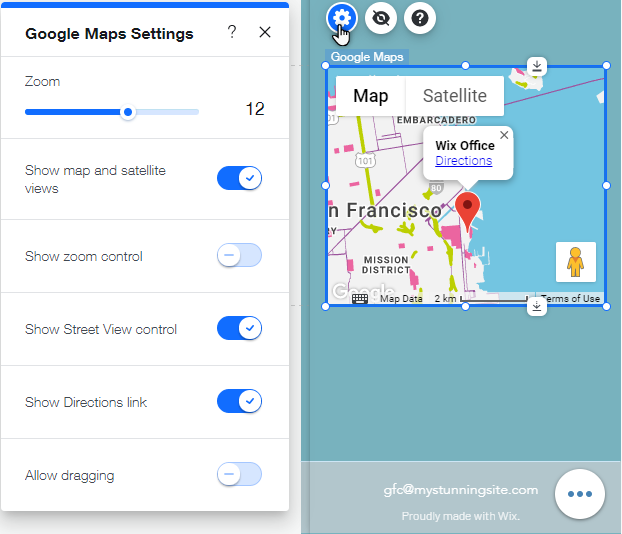Screen dimensions: 622x534
Task: Open the Directions link in popup
Action: [463, 160]
